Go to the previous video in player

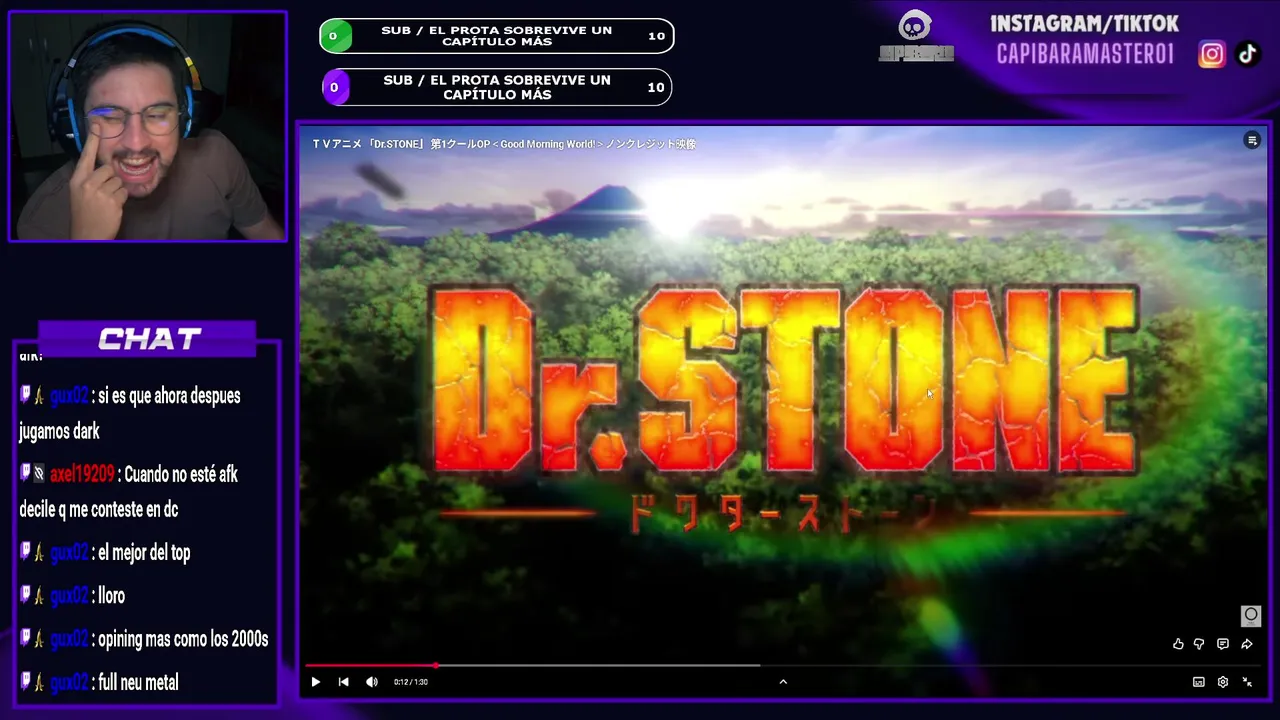pyautogui.click(x=343, y=682)
